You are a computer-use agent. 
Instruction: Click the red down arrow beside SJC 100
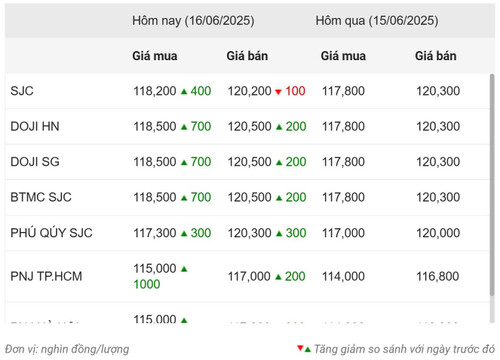pos(278,92)
